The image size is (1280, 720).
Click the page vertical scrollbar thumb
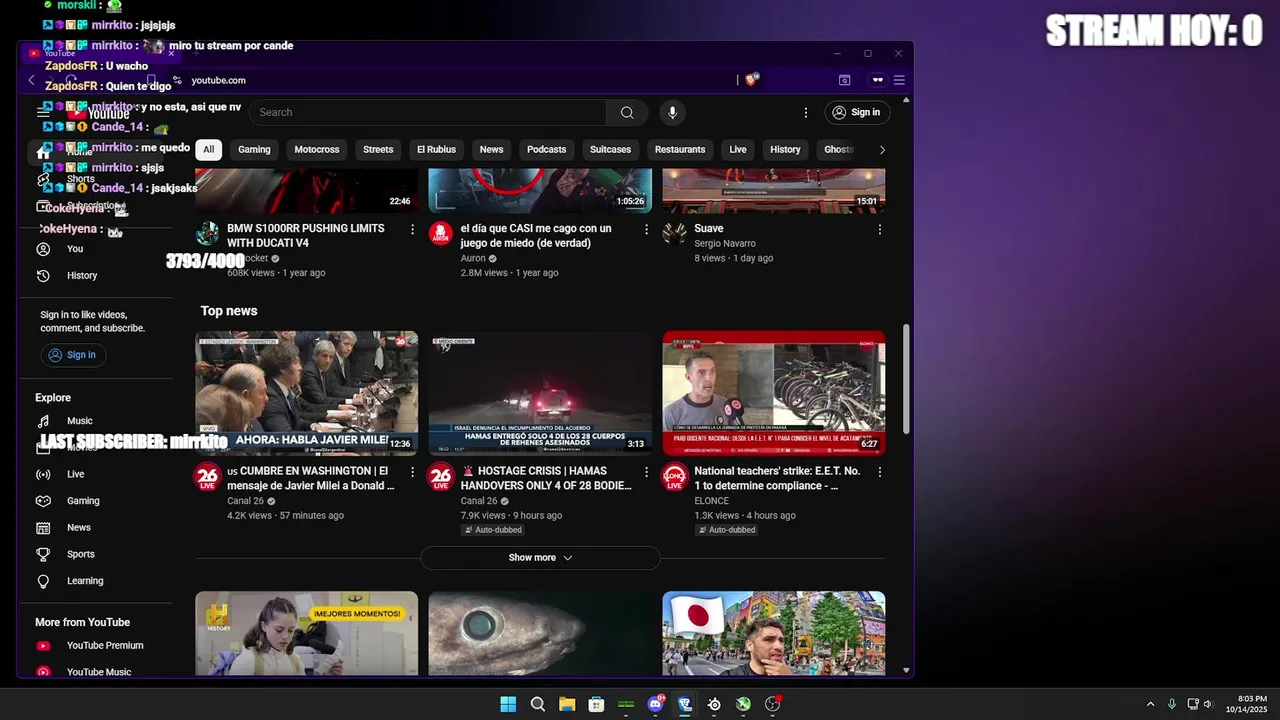(906, 379)
